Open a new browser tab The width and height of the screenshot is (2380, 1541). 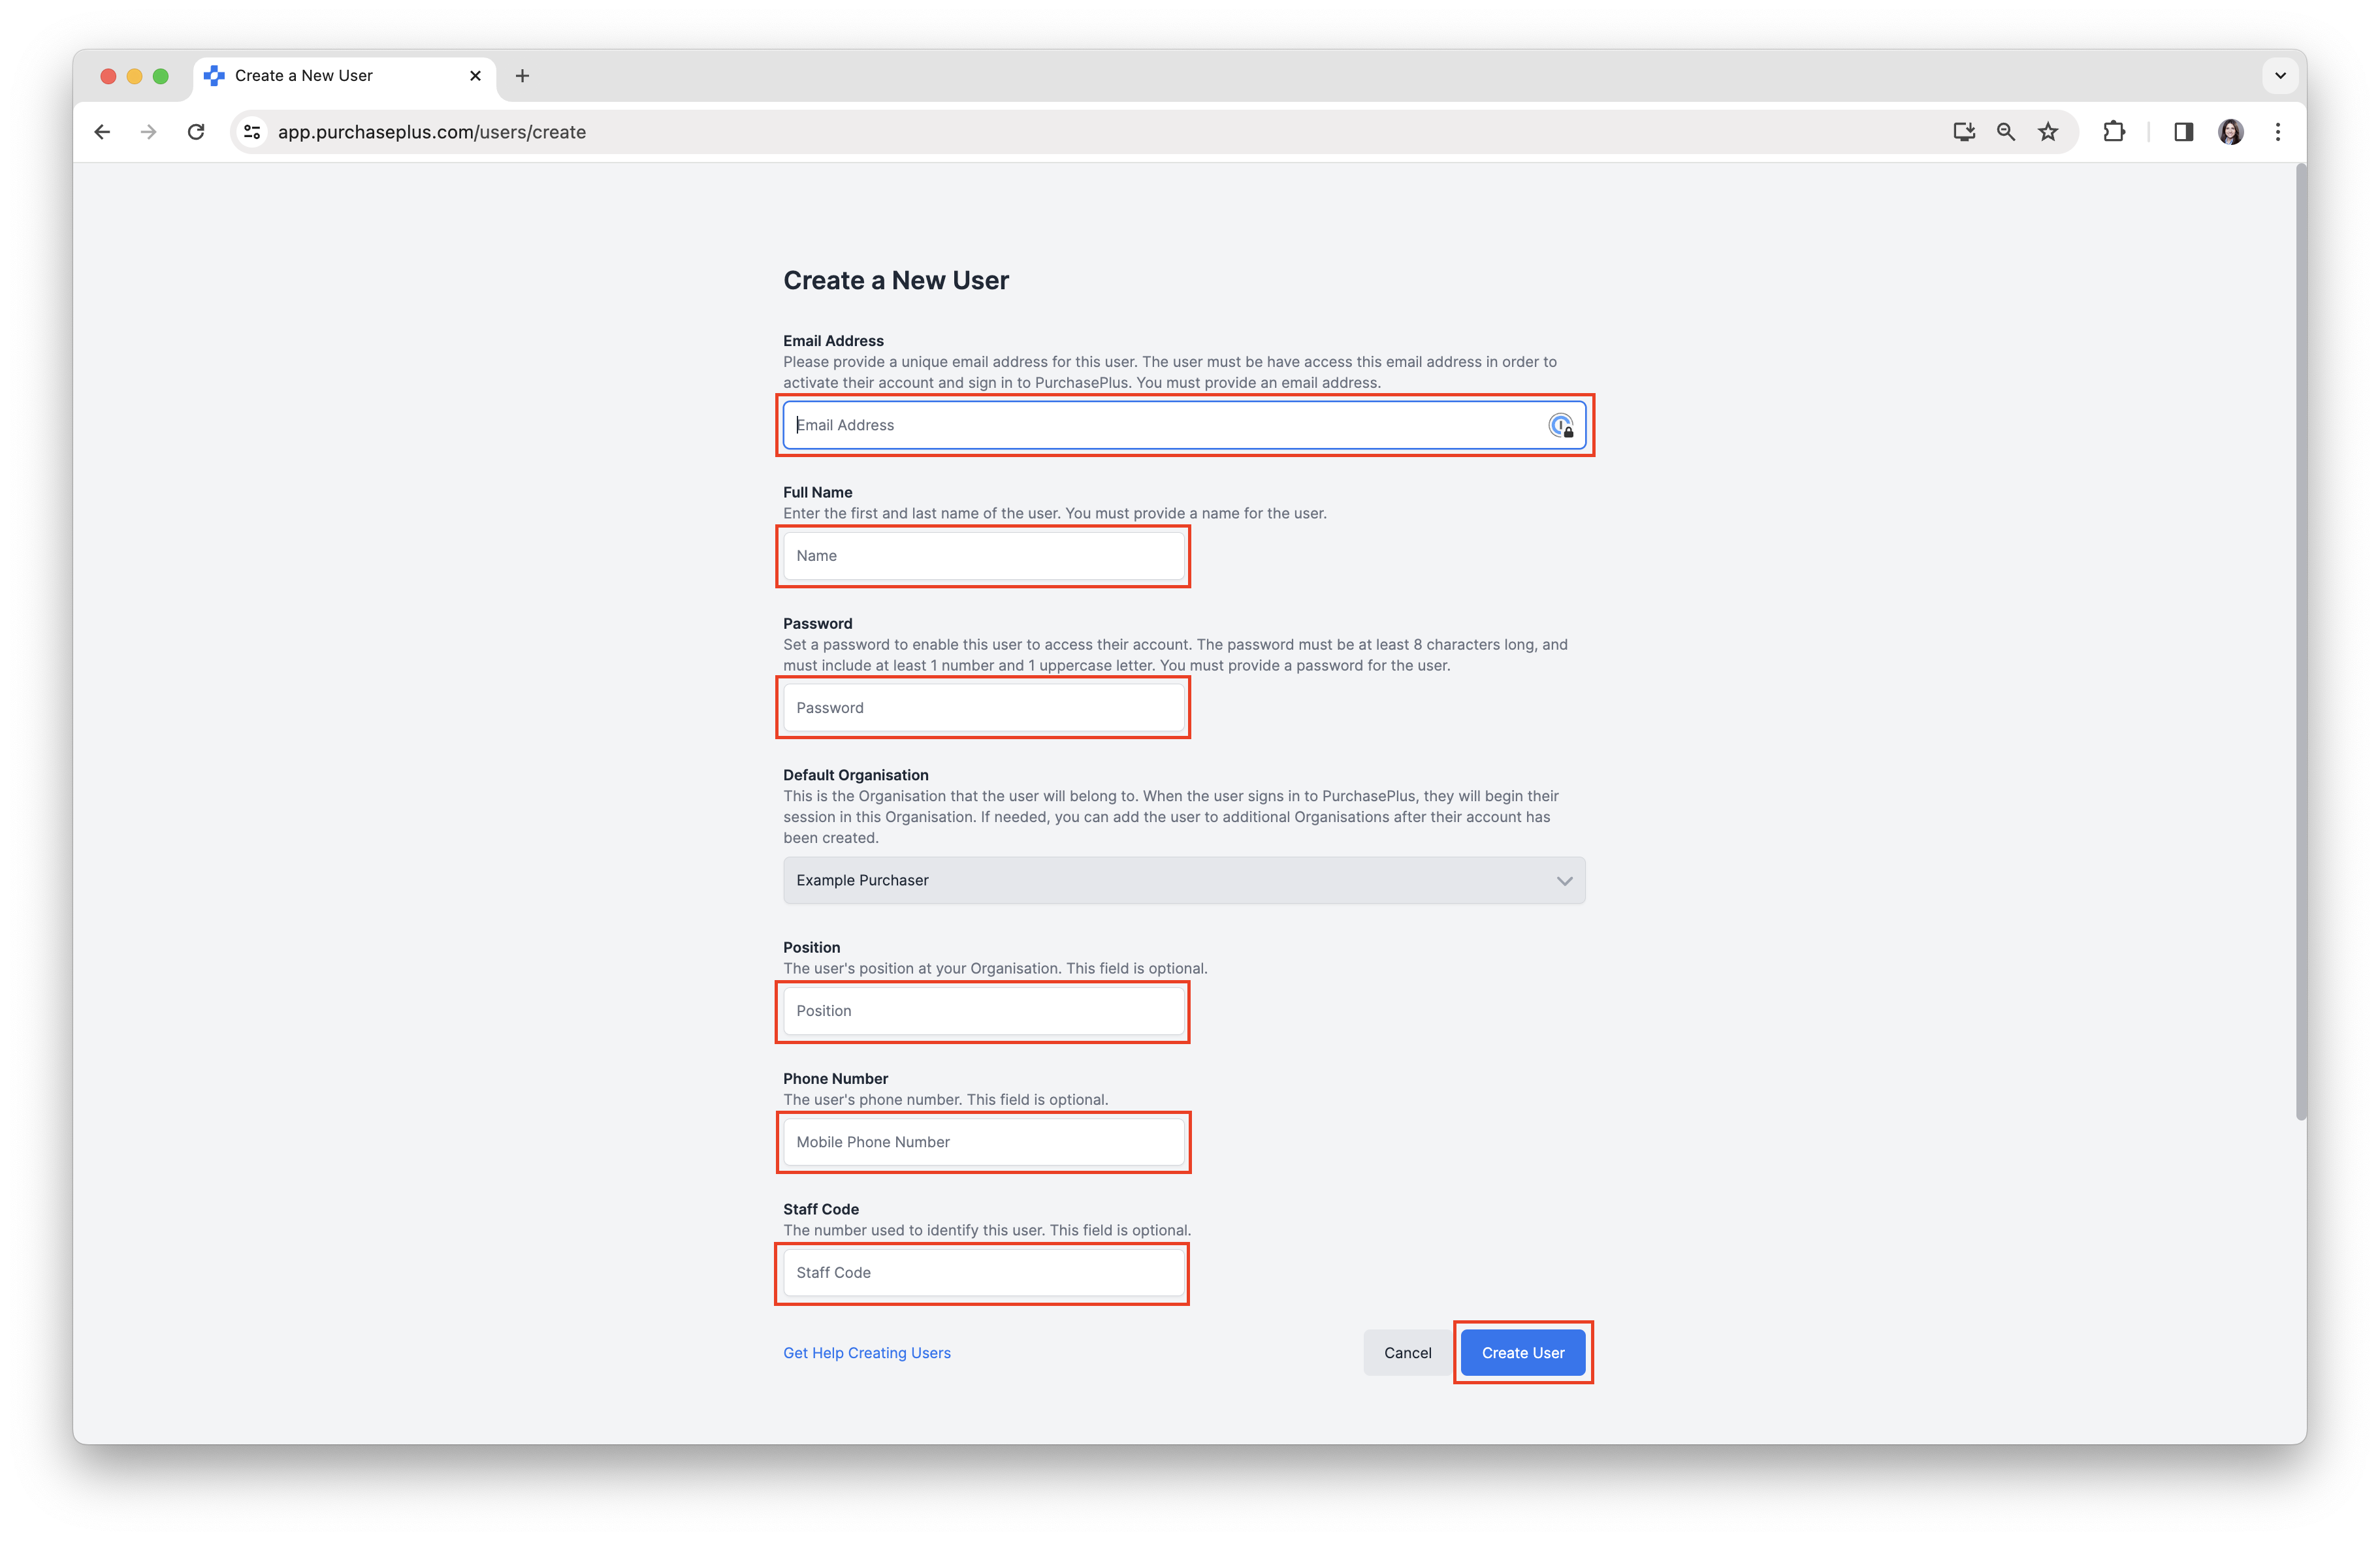522,75
